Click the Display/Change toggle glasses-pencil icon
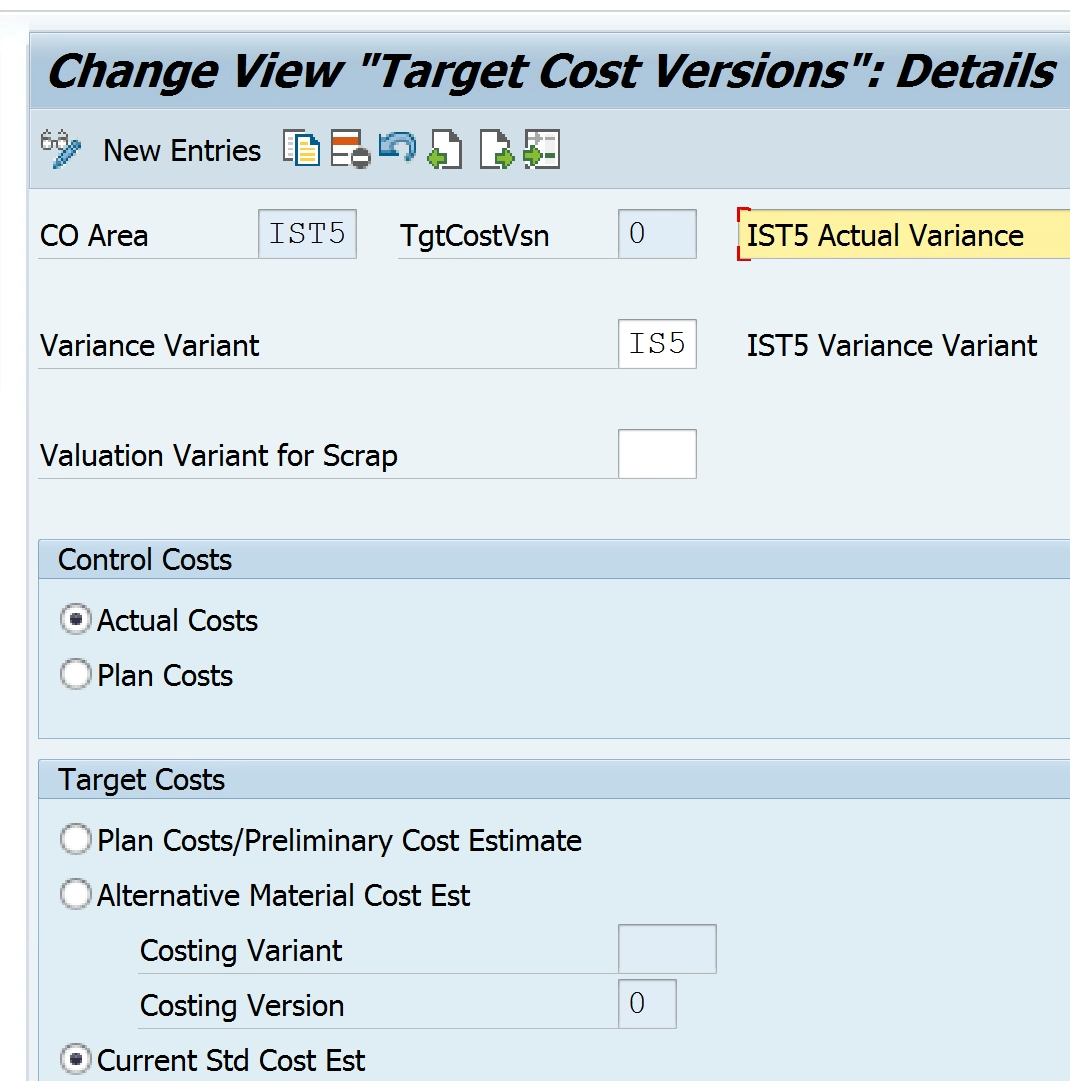1070x1081 pixels. click(60, 150)
